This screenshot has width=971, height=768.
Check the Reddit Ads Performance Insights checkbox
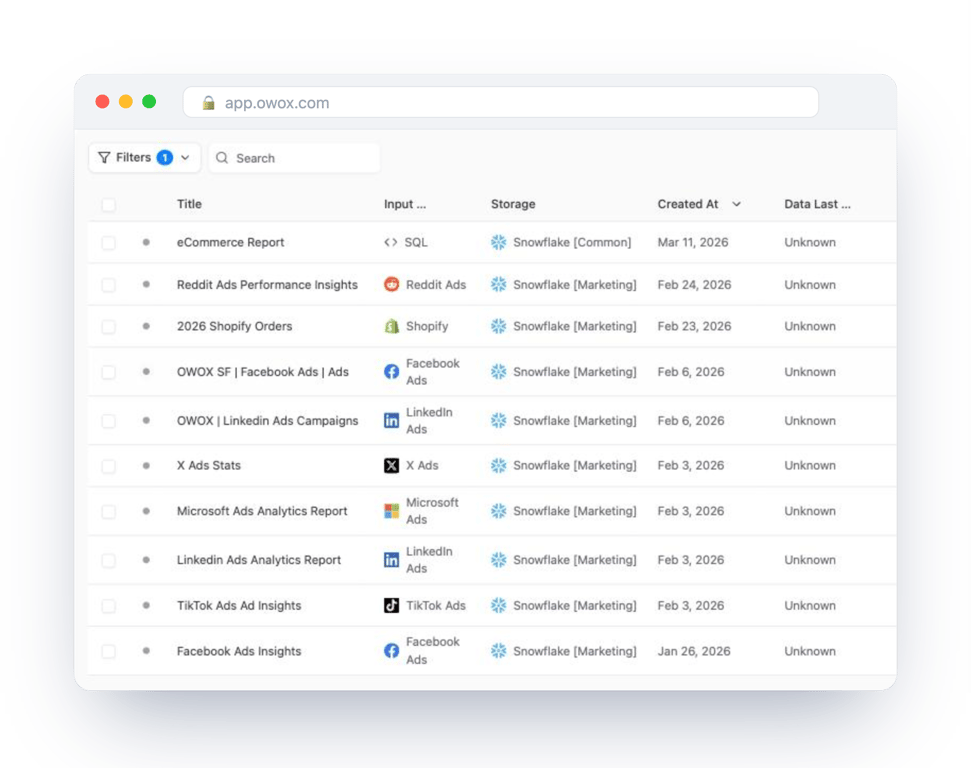(x=108, y=284)
